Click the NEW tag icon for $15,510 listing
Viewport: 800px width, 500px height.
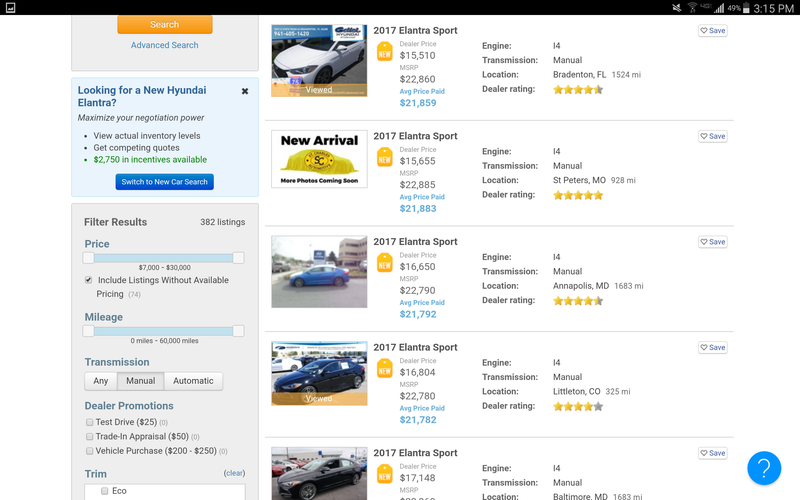coord(385,52)
